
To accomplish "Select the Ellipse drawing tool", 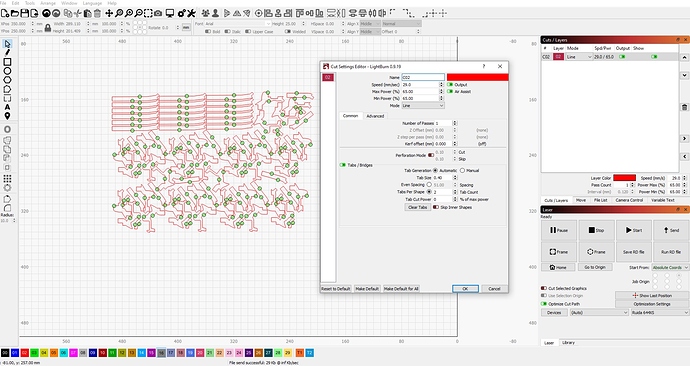I will click(7, 71).
